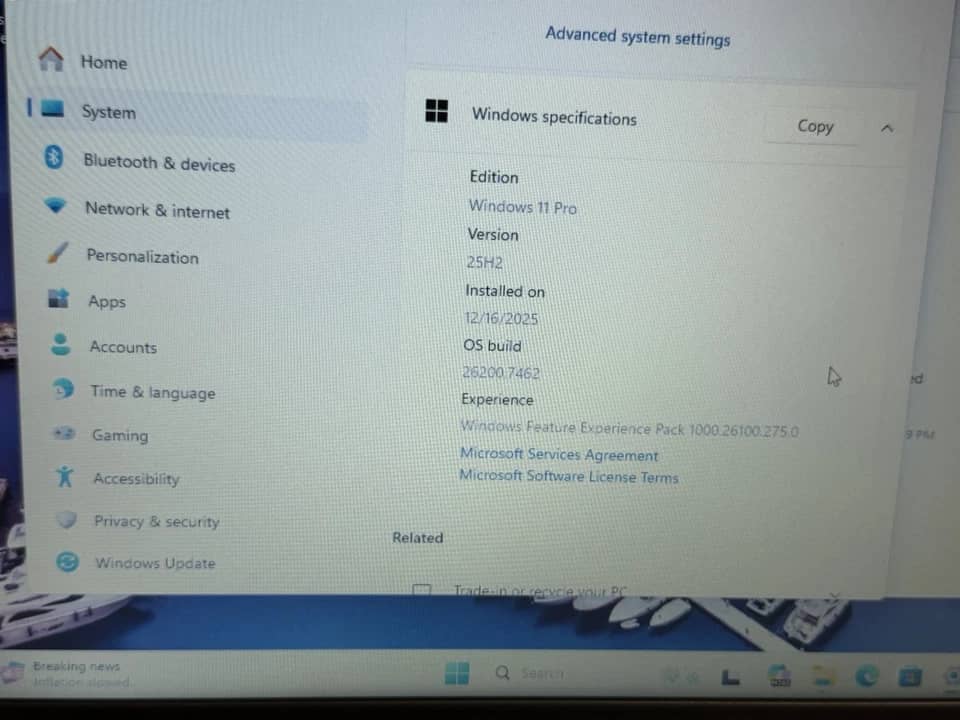
Task: Click the Windows Update sync icon
Action: tap(67, 561)
